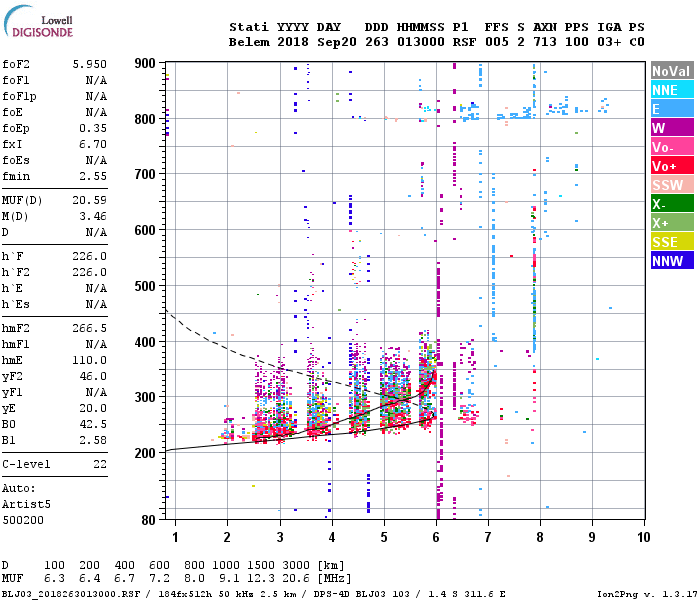Click the fmin value 2.55
Viewport: 700px width, 600px height.
coord(93,176)
